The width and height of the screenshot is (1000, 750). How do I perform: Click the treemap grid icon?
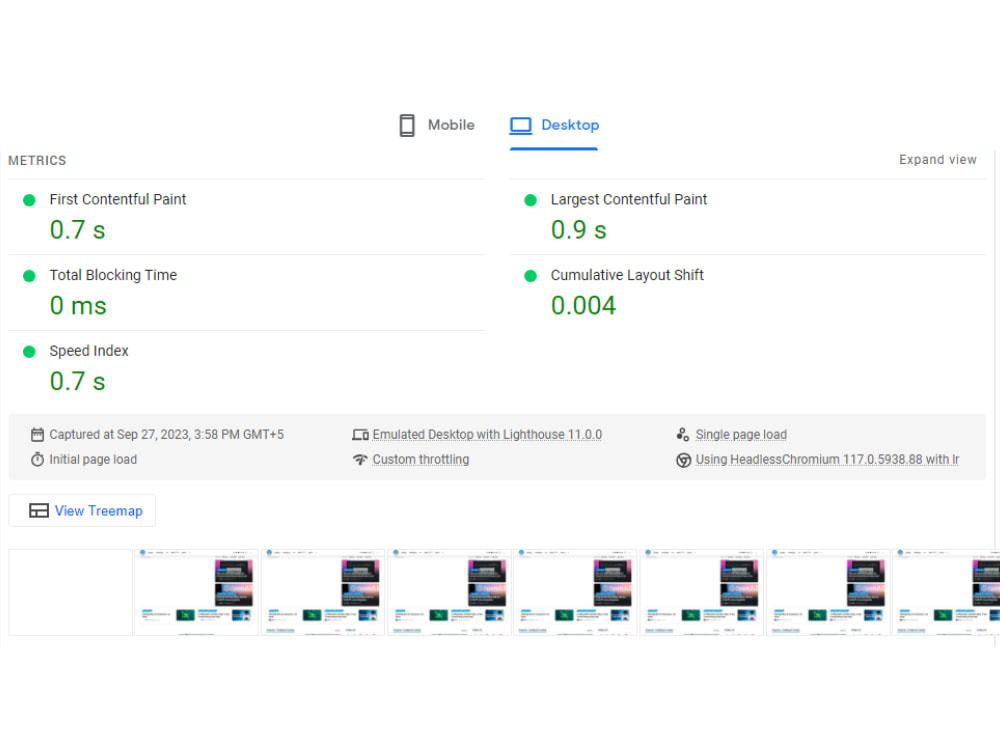pyautogui.click(x=39, y=511)
